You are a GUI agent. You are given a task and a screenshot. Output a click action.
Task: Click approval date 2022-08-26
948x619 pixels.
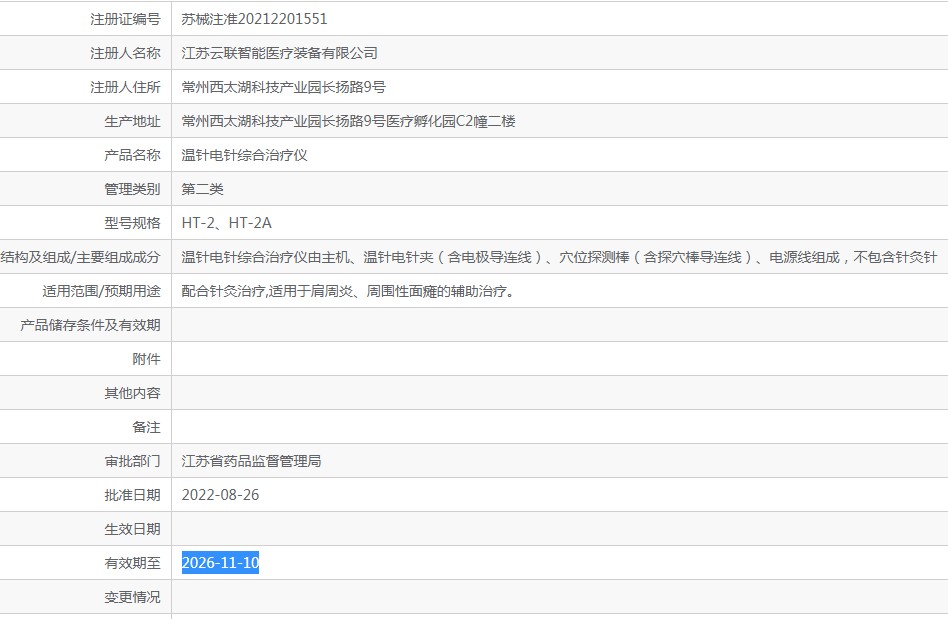pos(220,494)
